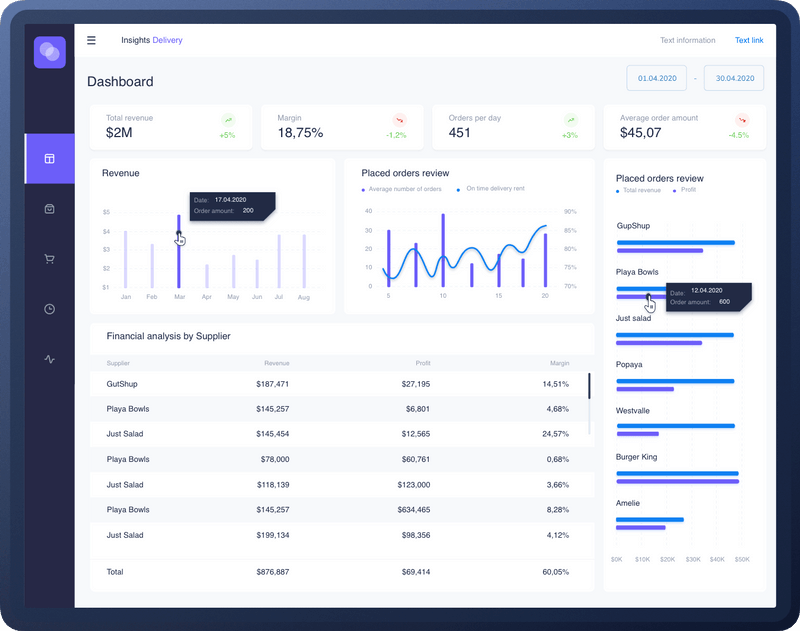800x631 pixels.
Task: Click the Text link in the top right
Action: click(x=749, y=40)
